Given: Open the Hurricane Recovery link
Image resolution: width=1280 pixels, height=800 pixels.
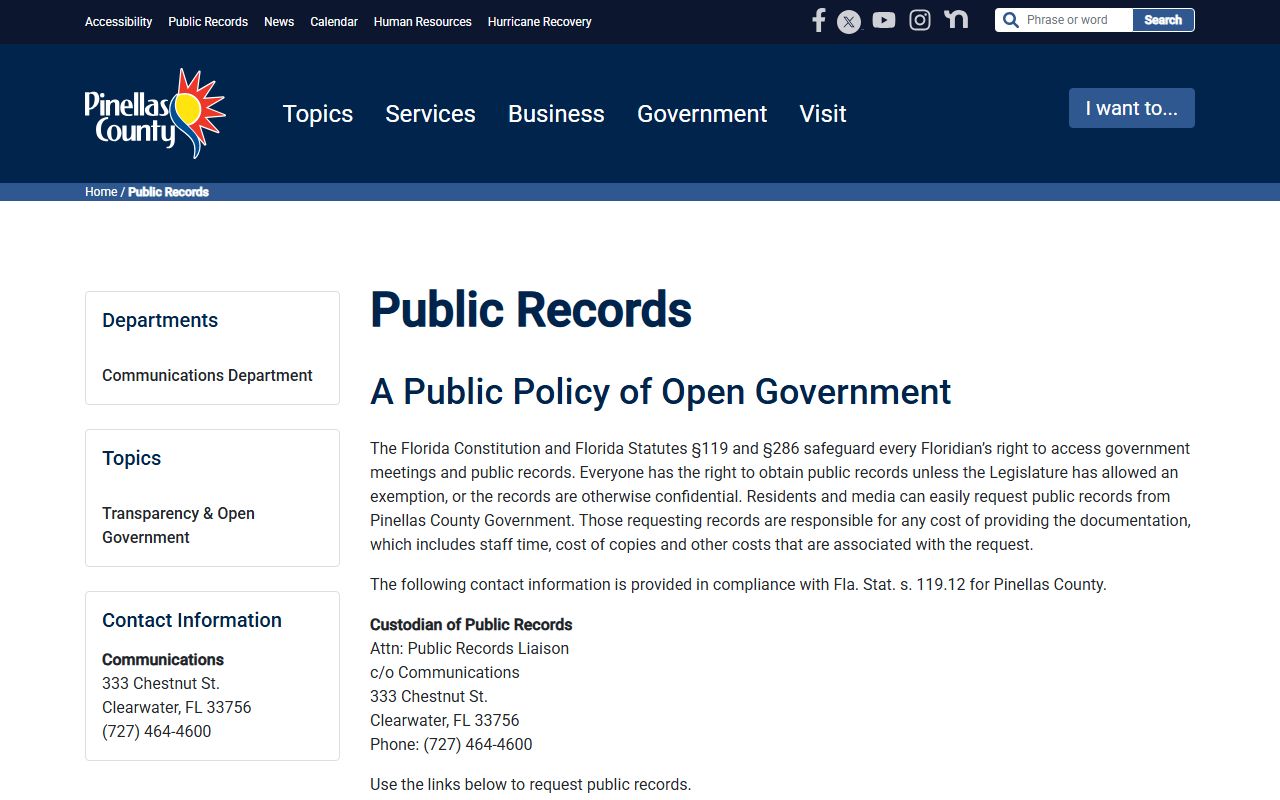Looking at the screenshot, I should 540,22.
